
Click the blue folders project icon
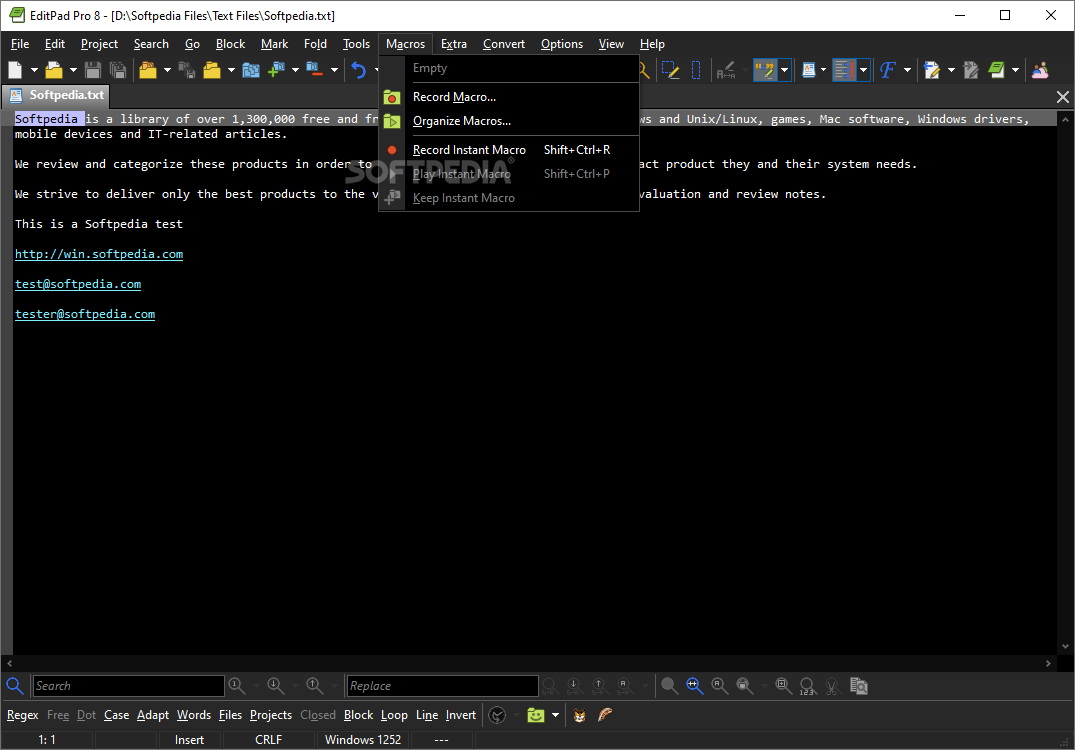(x=251, y=70)
